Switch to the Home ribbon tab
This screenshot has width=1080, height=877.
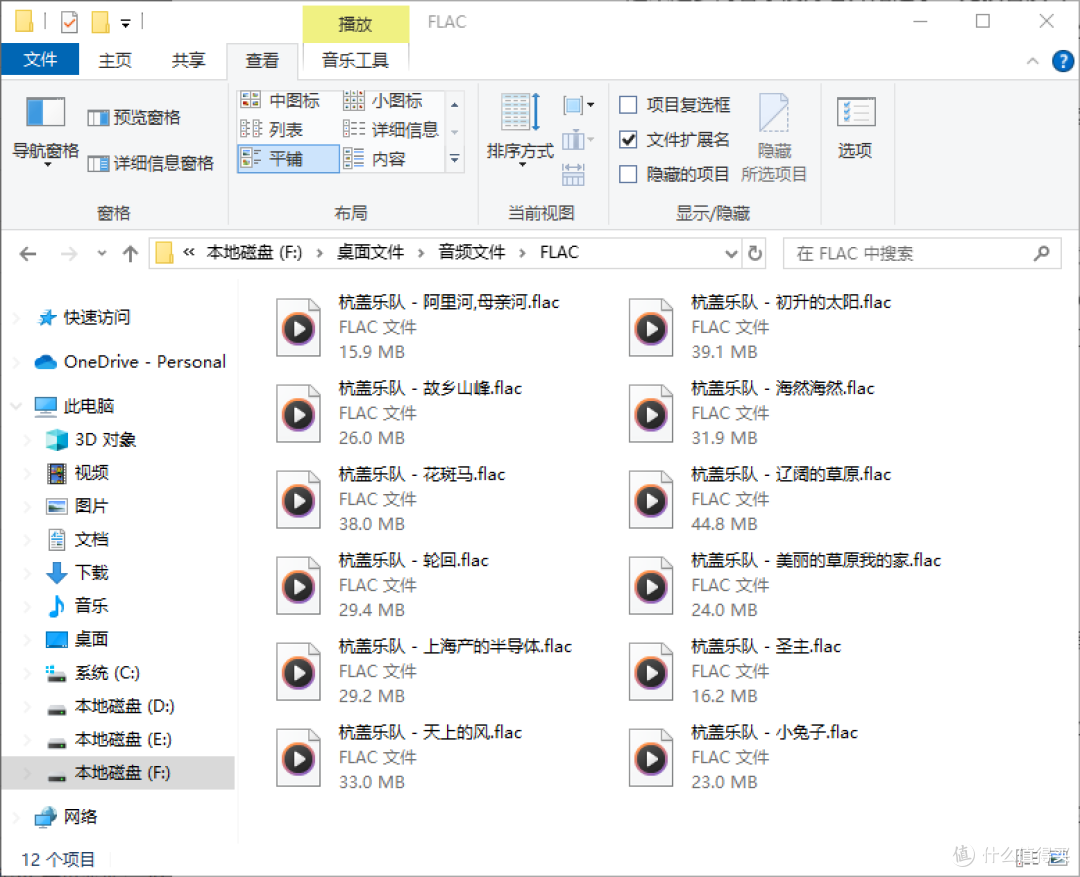click(115, 61)
